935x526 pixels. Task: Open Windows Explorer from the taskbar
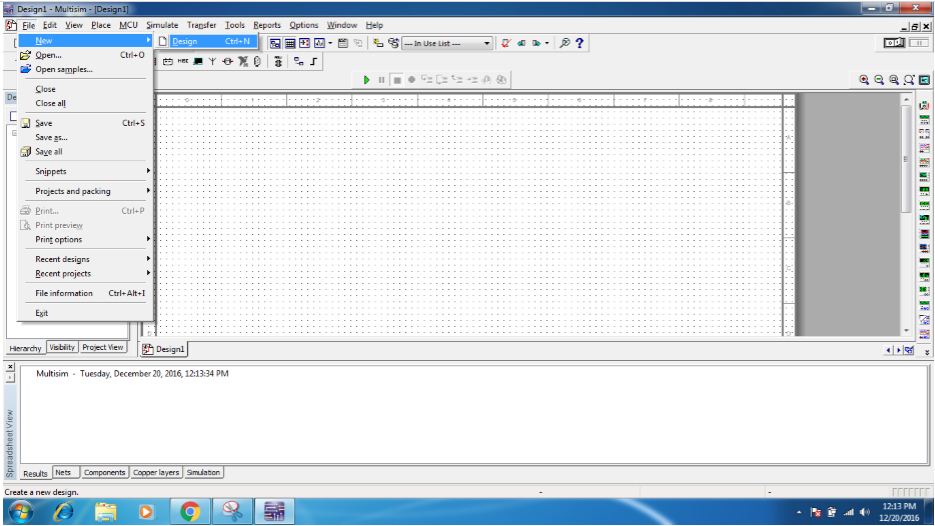coord(106,512)
